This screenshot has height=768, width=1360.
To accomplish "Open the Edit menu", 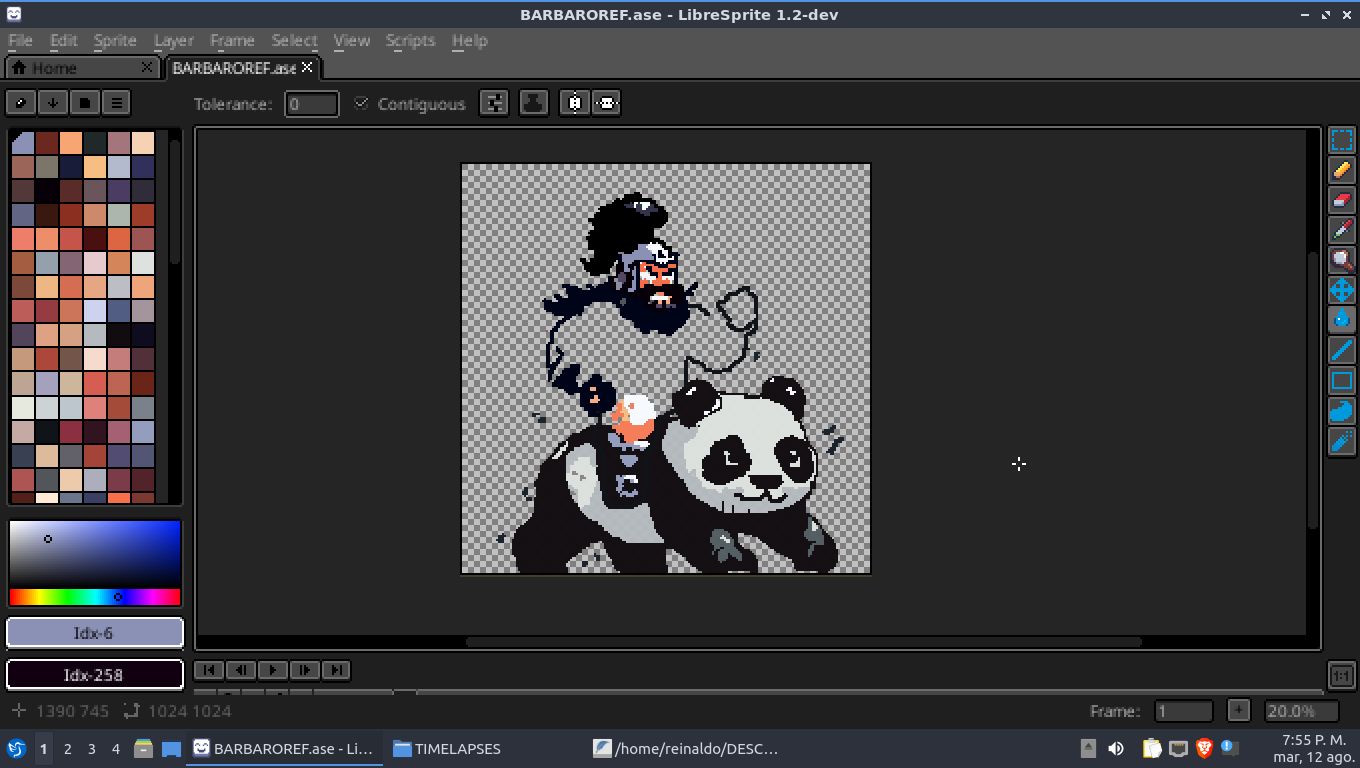I will pos(63,40).
